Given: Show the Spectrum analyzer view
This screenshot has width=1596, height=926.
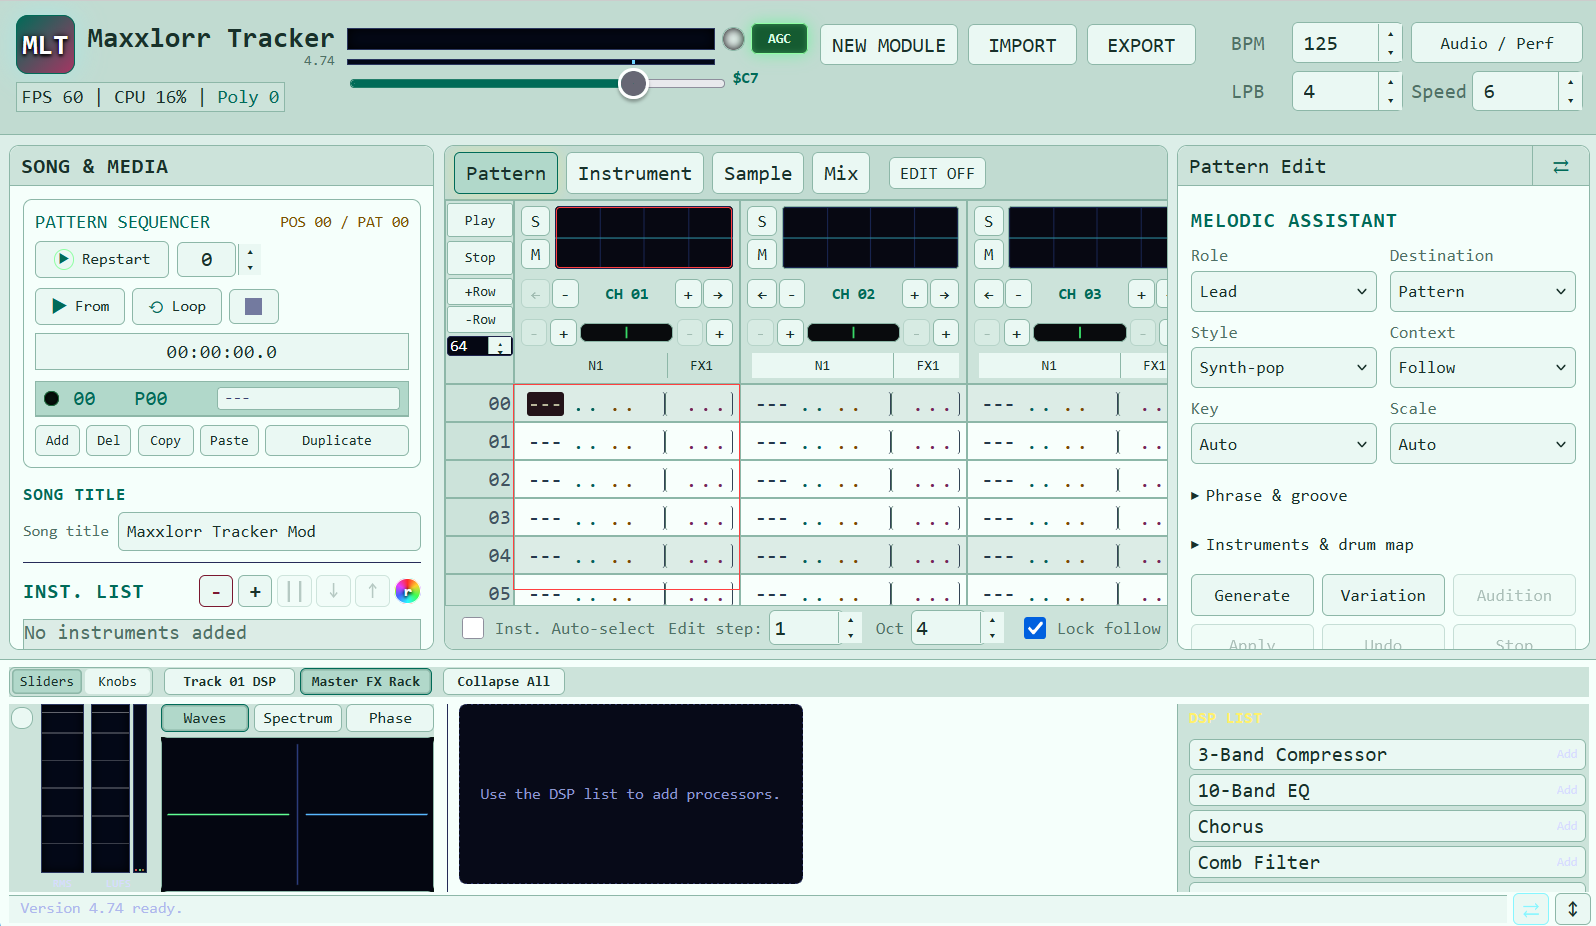Looking at the screenshot, I should point(298,718).
